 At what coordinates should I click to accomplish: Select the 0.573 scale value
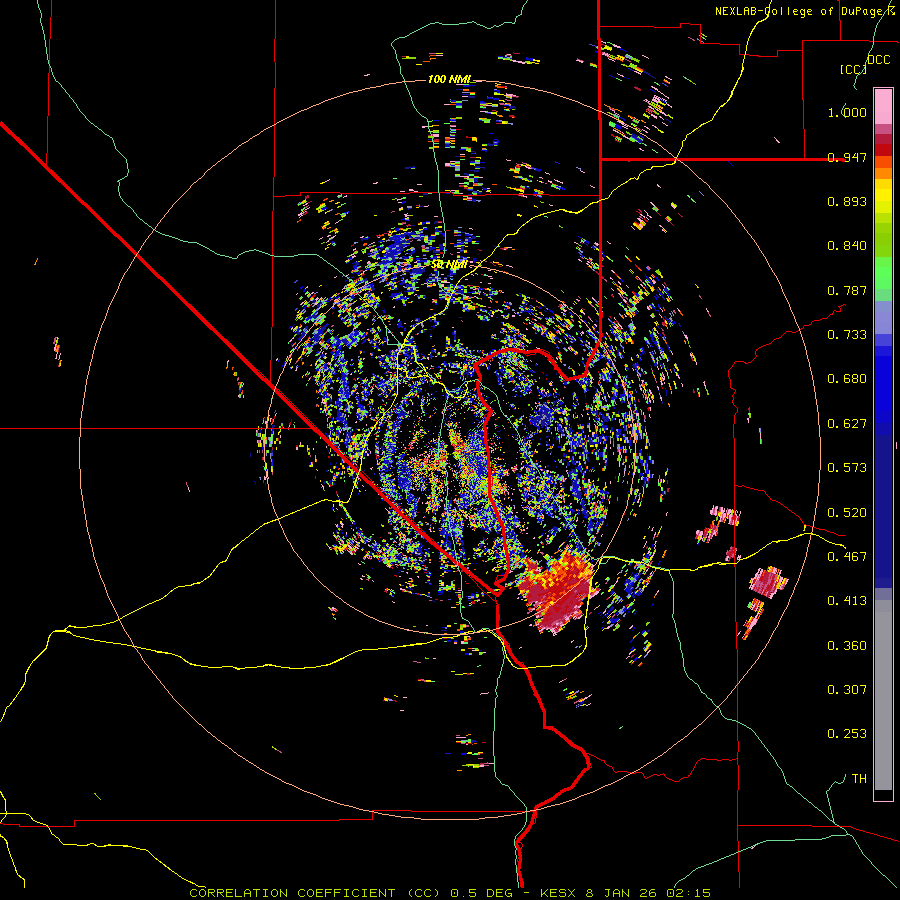847,468
